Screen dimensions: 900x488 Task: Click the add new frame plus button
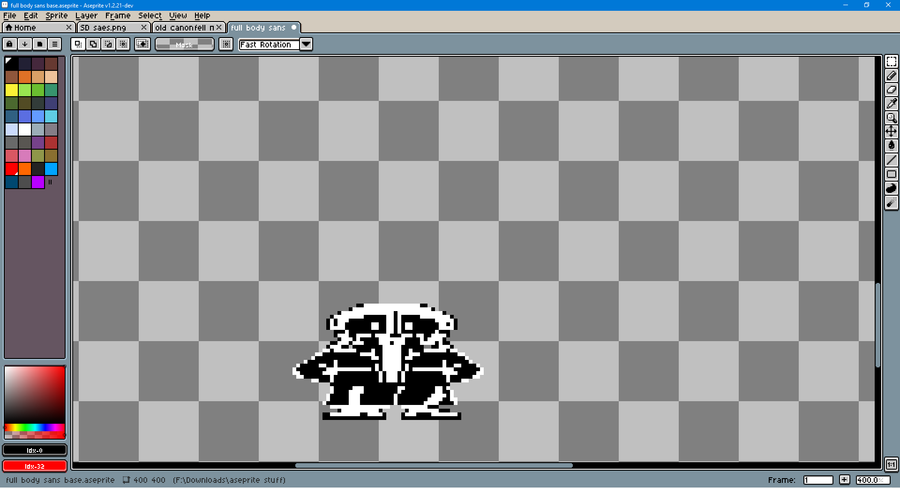(844, 480)
